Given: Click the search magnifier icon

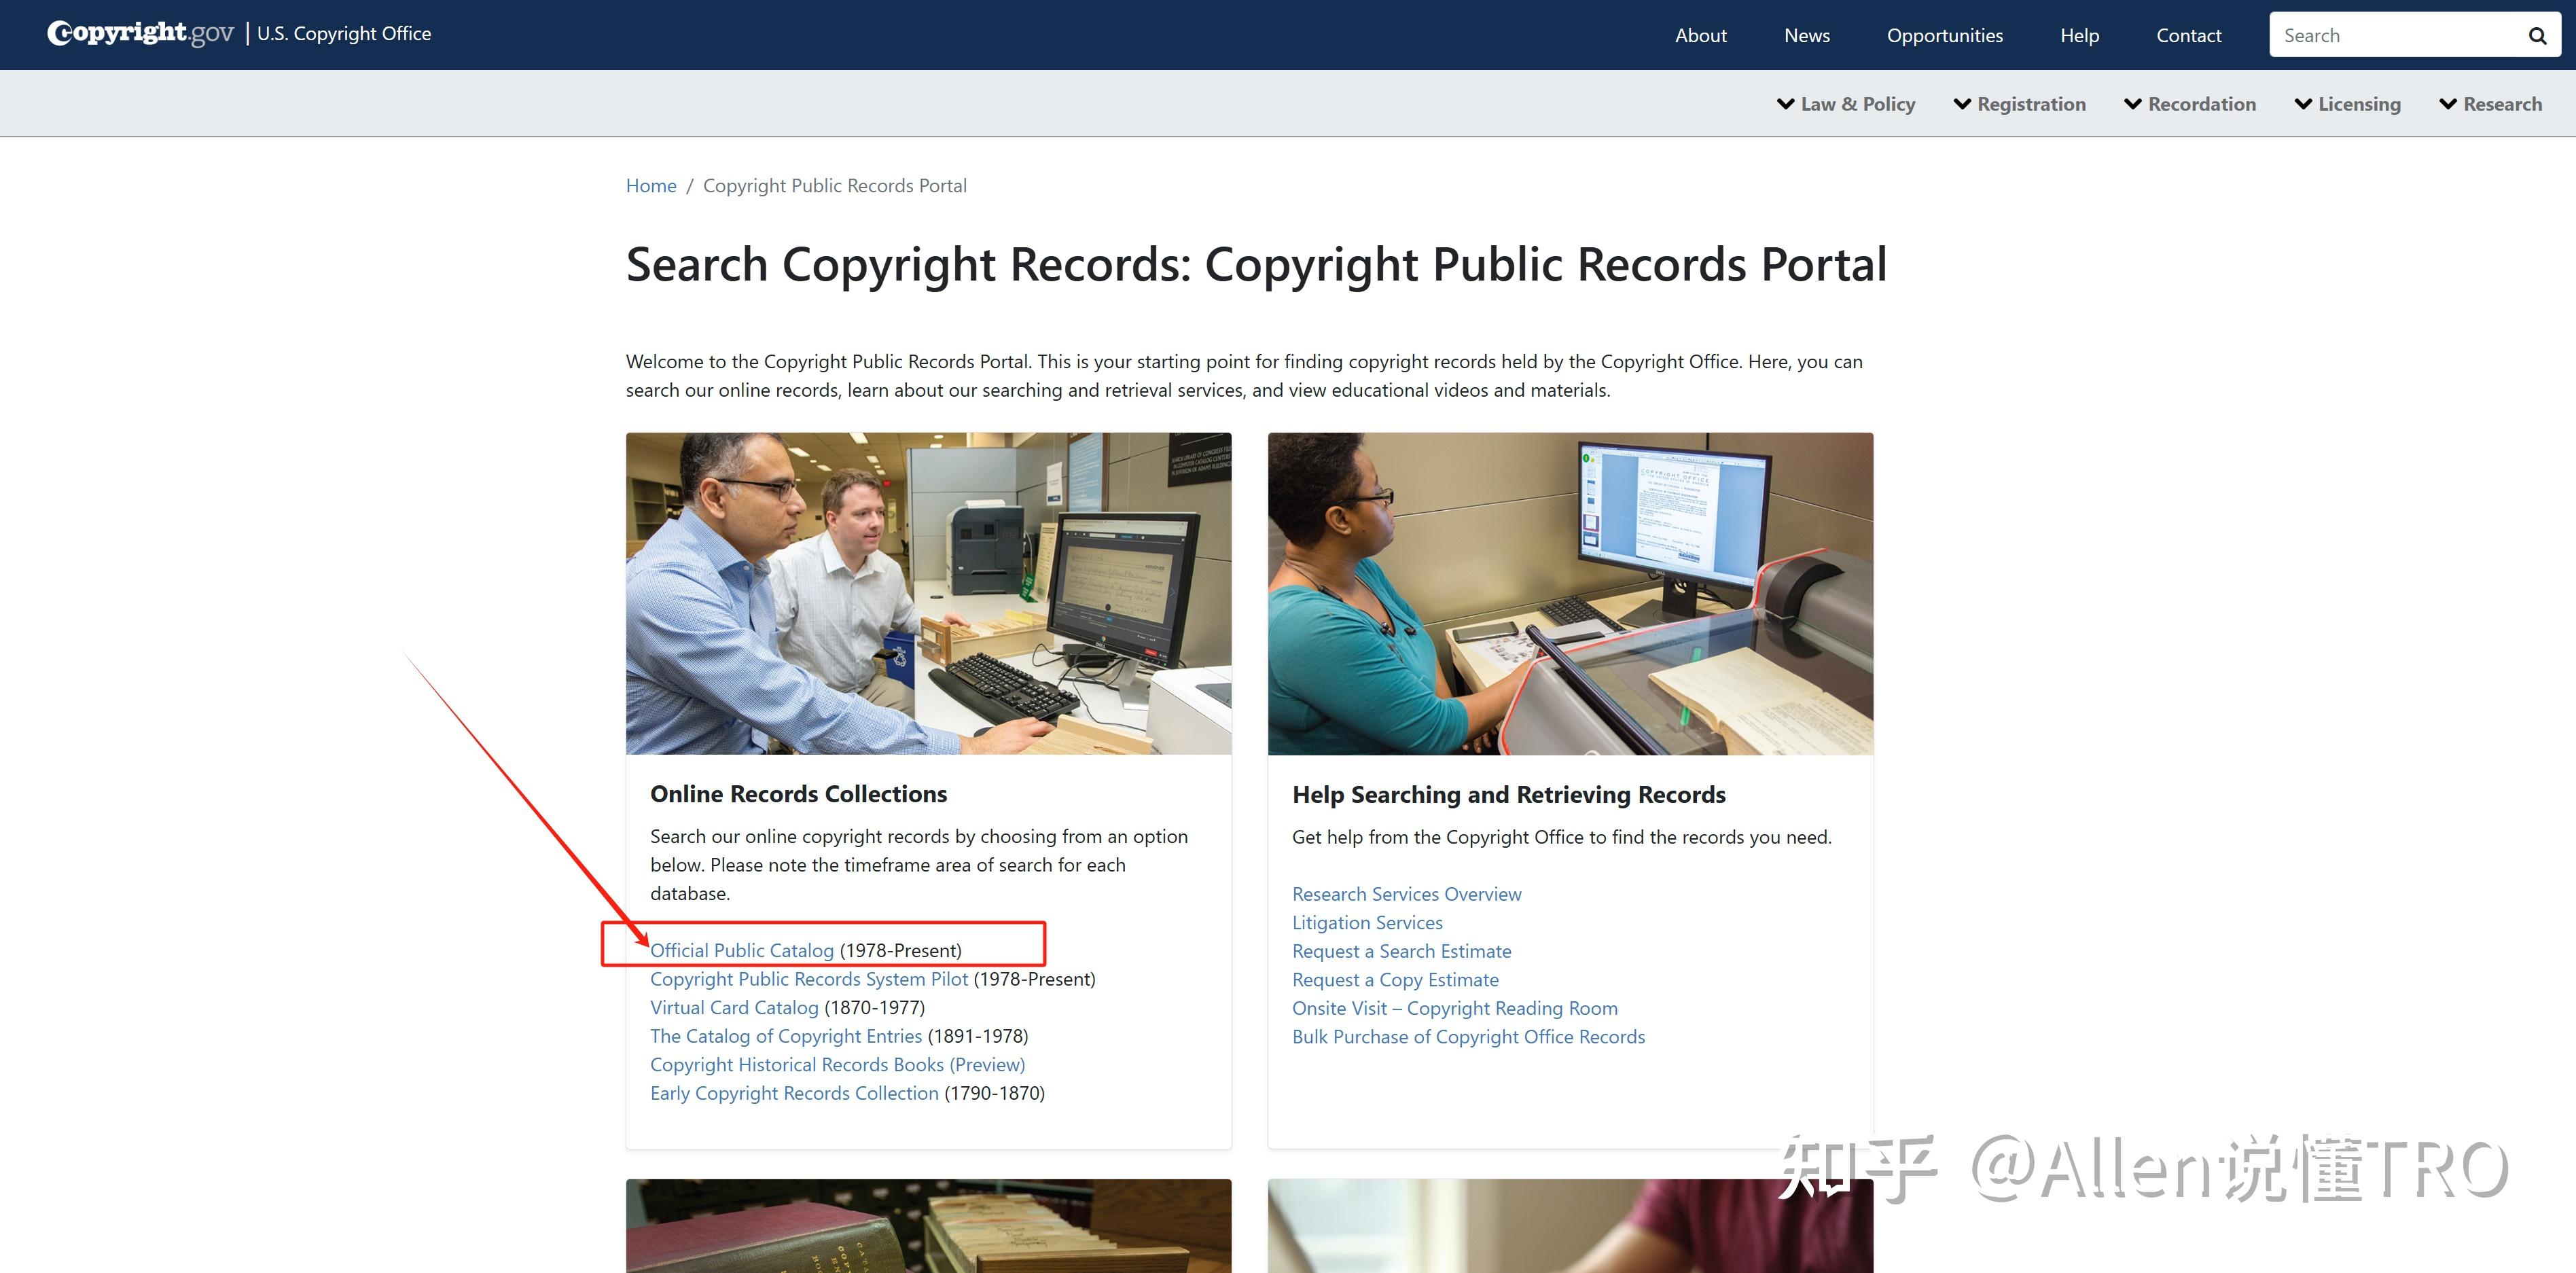Looking at the screenshot, I should (2537, 36).
